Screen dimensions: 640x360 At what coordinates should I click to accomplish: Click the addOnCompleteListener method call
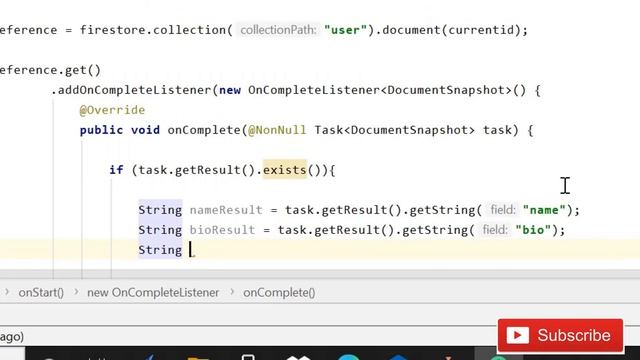[134, 90]
